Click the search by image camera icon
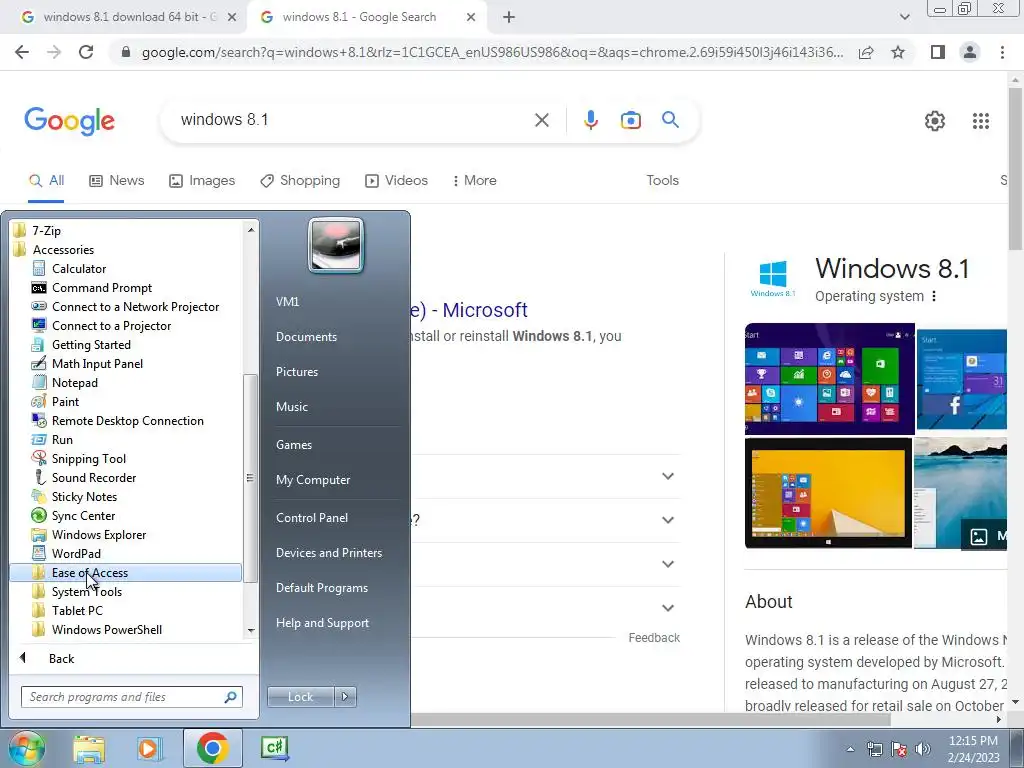Image resolution: width=1024 pixels, height=768 pixels. click(630, 120)
